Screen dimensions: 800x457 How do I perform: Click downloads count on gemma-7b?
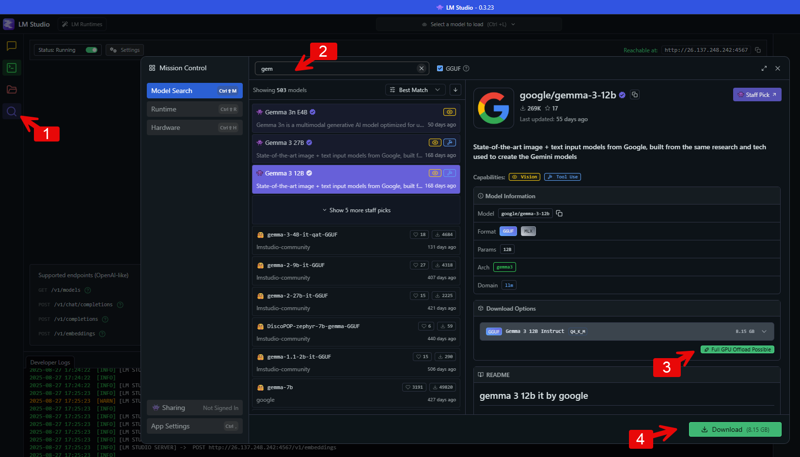point(442,387)
